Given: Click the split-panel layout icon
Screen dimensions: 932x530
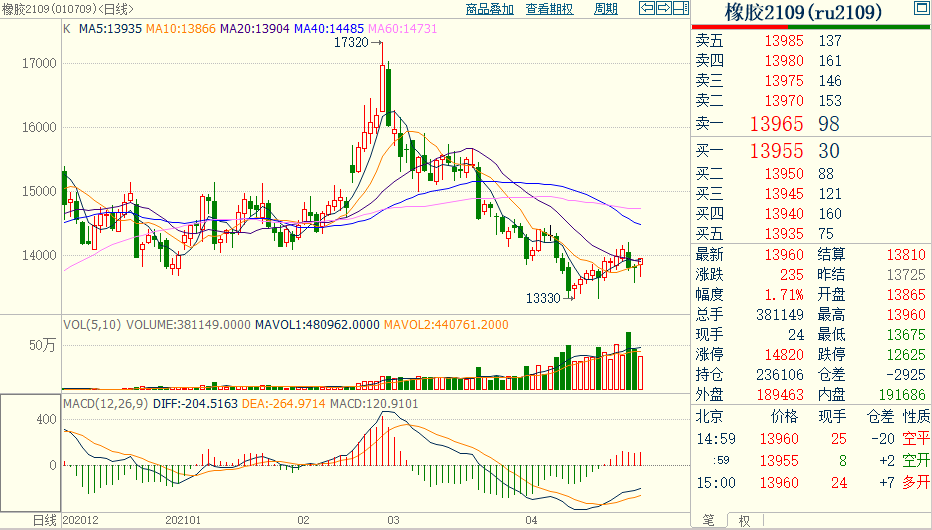Looking at the screenshot, I should pyautogui.click(x=681, y=8).
